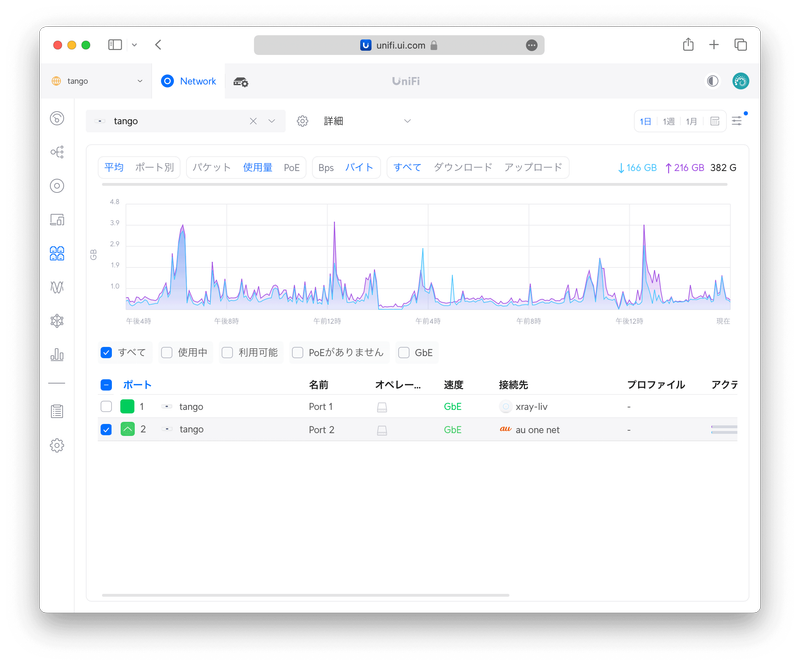Open the Topology icon in left sidebar
Screen dimensions: 800x665
pyautogui.click(x=57, y=152)
